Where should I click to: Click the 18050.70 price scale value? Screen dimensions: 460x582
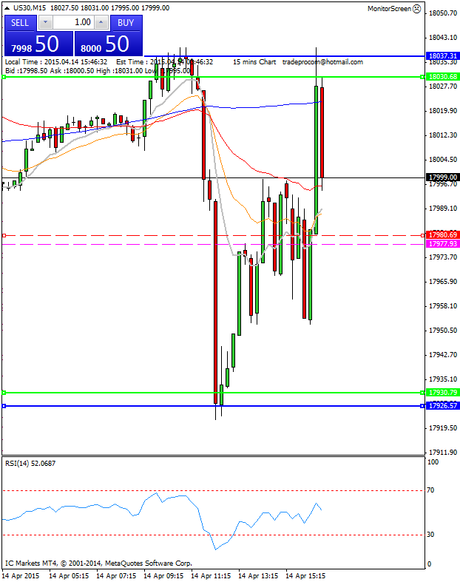pos(443,13)
